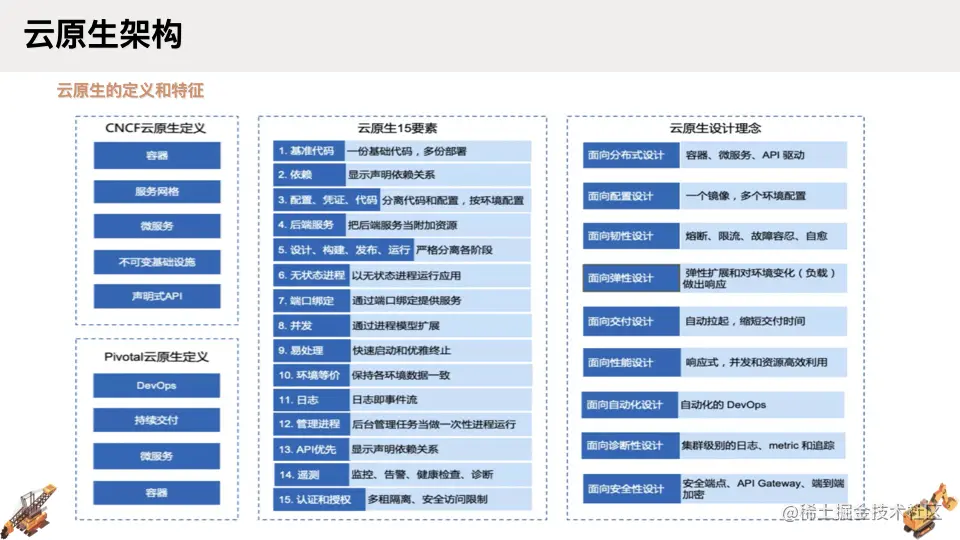Image resolution: width=960 pixels, height=540 pixels.
Task: Click the 1. 基准代码 label
Action: pyautogui.click(x=309, y=151)
